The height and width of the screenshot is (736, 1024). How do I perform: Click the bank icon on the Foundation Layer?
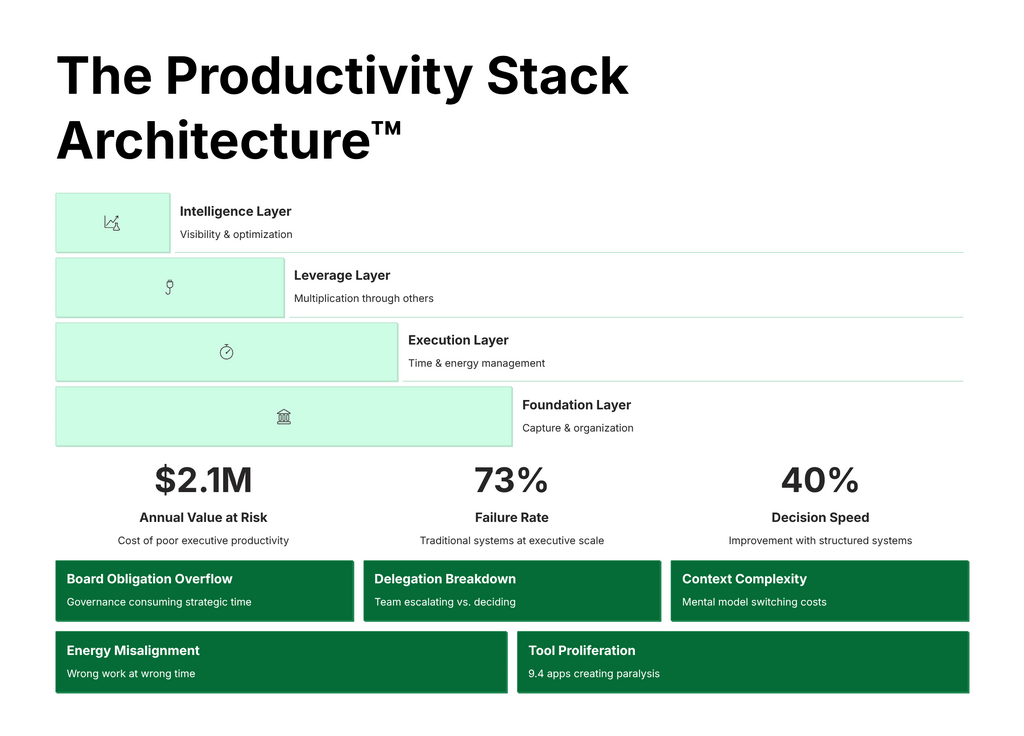284,417
